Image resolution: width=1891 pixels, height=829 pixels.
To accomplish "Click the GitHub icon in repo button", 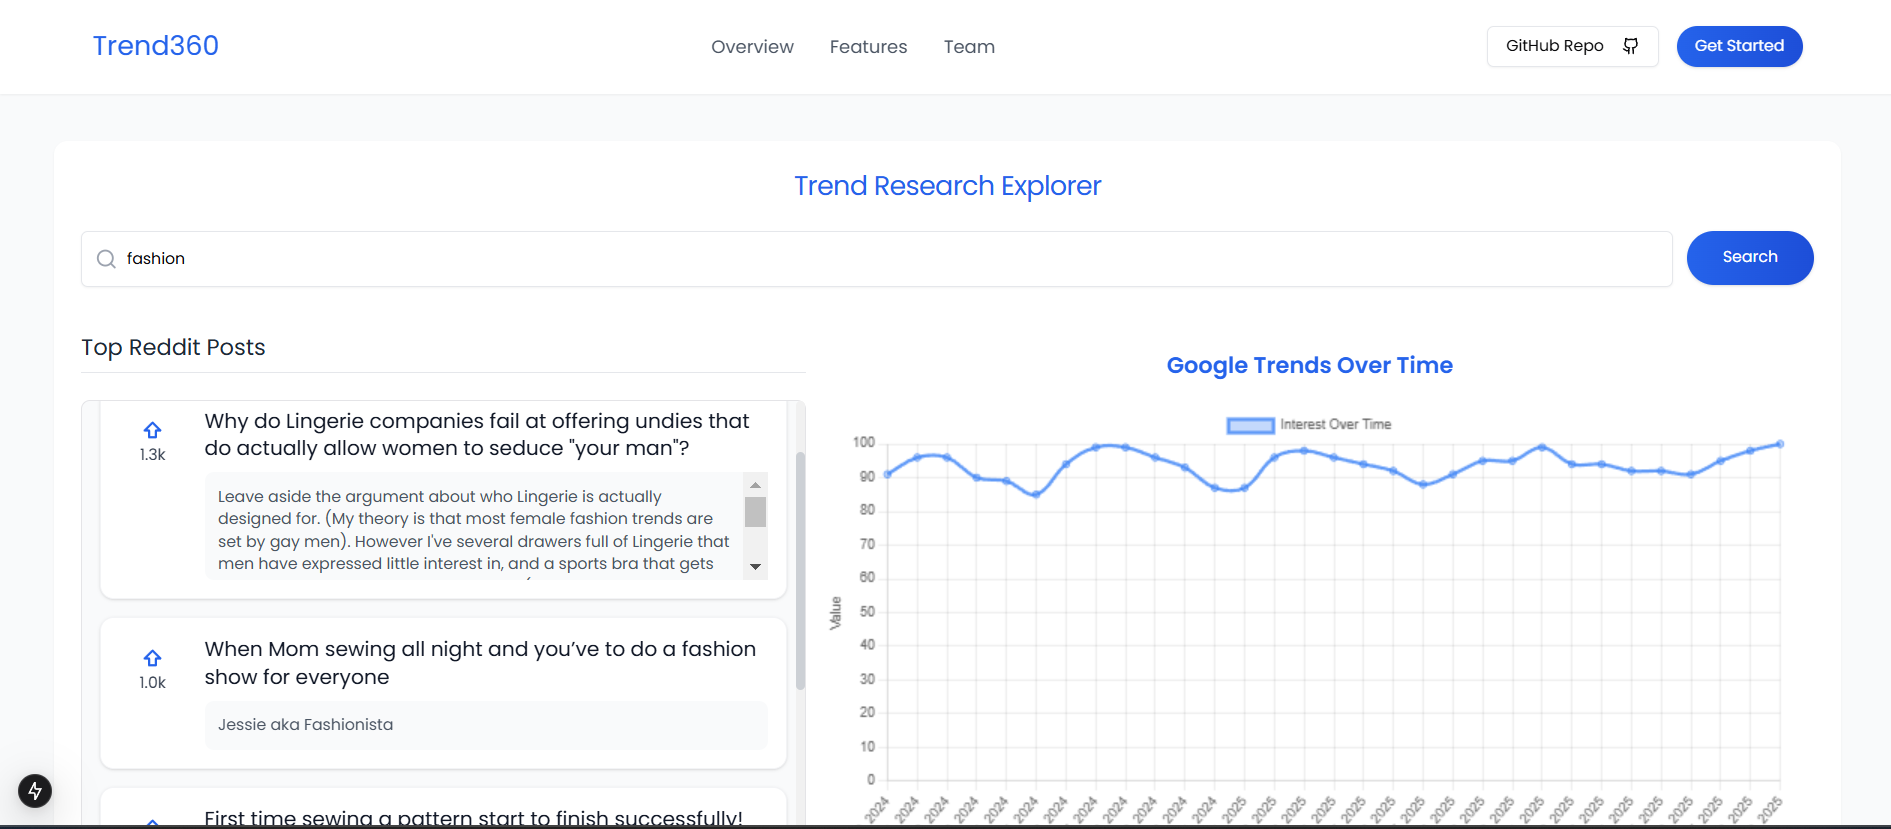I will (1630, 46).
